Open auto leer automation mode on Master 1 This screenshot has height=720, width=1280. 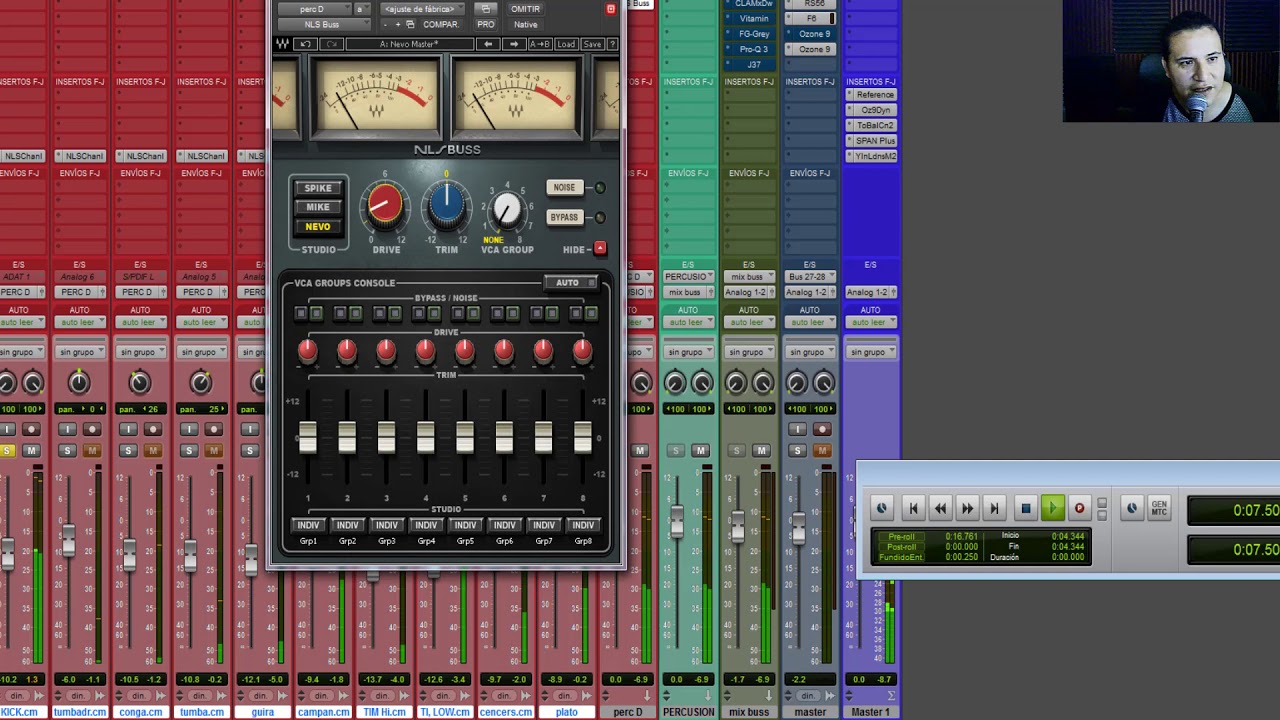pos(870,322)
